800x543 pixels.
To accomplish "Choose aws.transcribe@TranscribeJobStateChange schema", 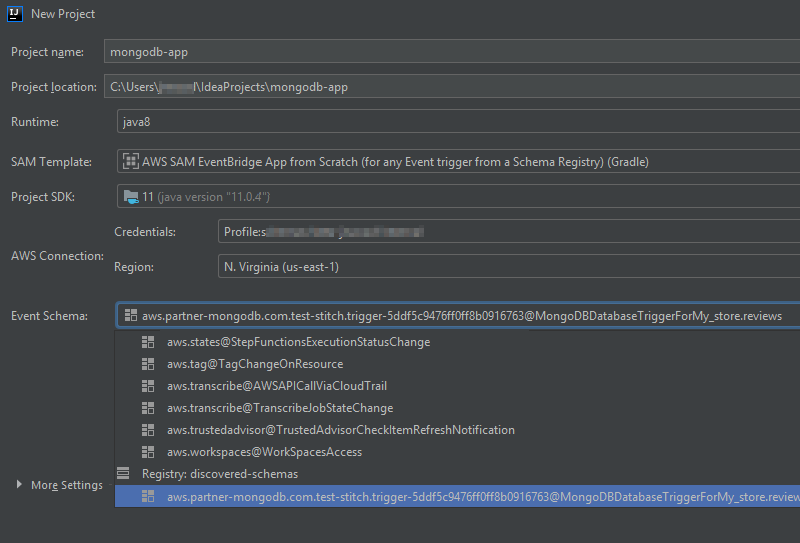I will pos(457,408).
